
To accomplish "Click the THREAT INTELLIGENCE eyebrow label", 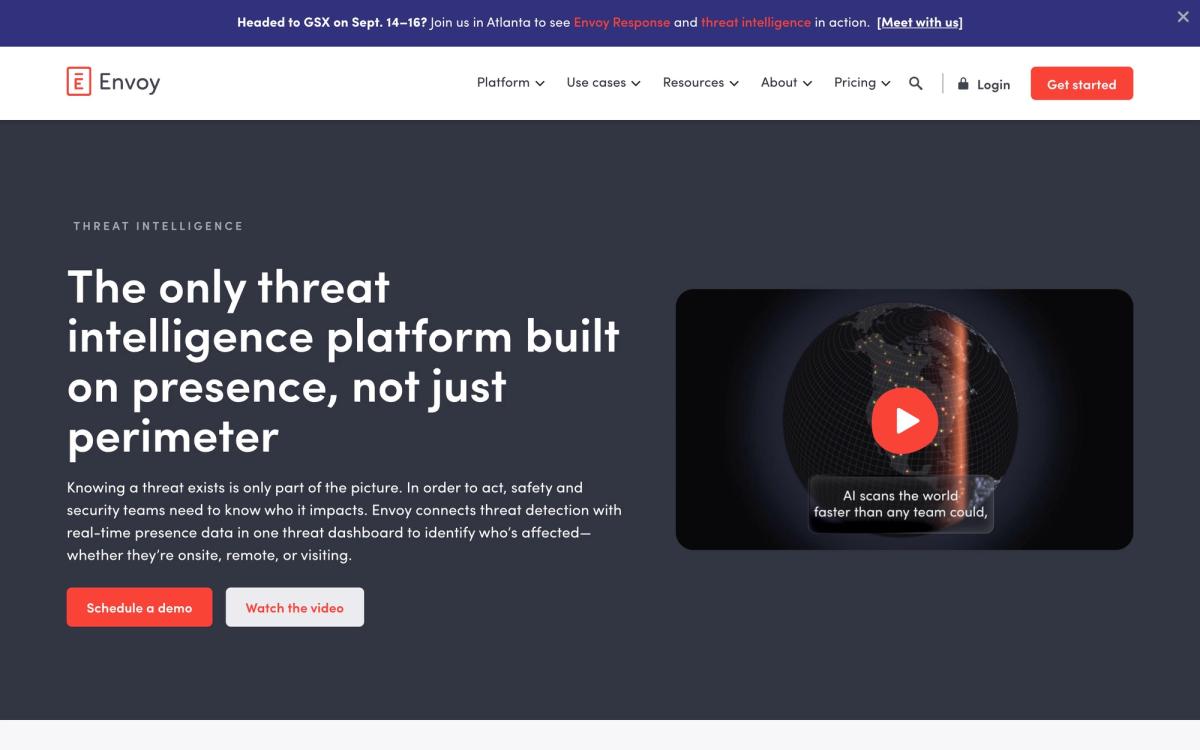I will pos(158,226).
